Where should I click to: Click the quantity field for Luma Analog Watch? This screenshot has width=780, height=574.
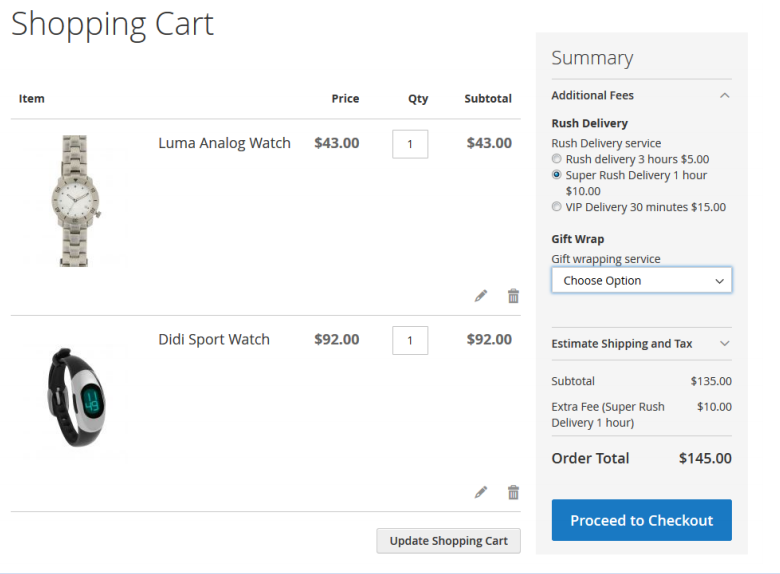410,144
